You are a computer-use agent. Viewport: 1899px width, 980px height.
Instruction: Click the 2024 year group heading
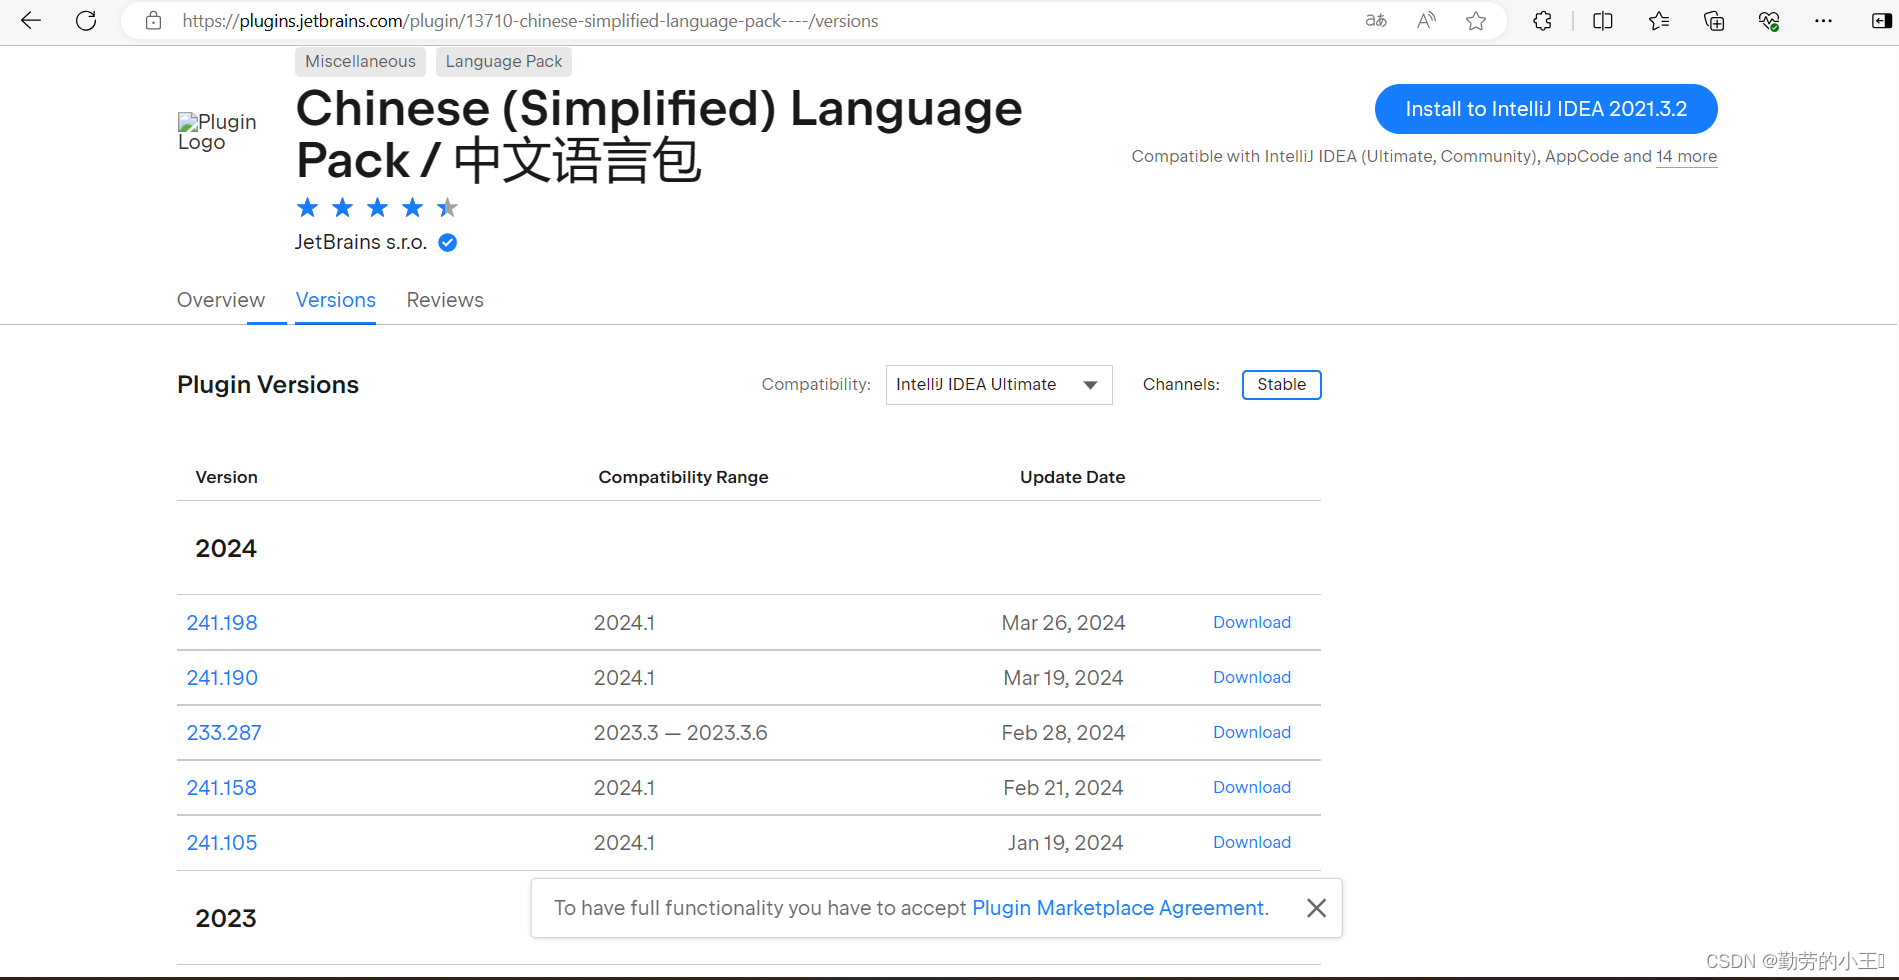coord(226,548)
